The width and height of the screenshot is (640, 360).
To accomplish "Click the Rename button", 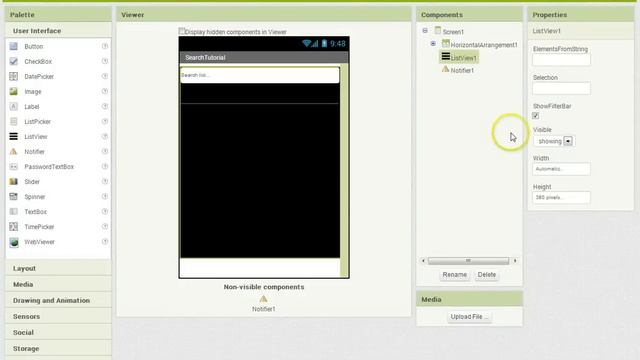I will tap(454, 275).
